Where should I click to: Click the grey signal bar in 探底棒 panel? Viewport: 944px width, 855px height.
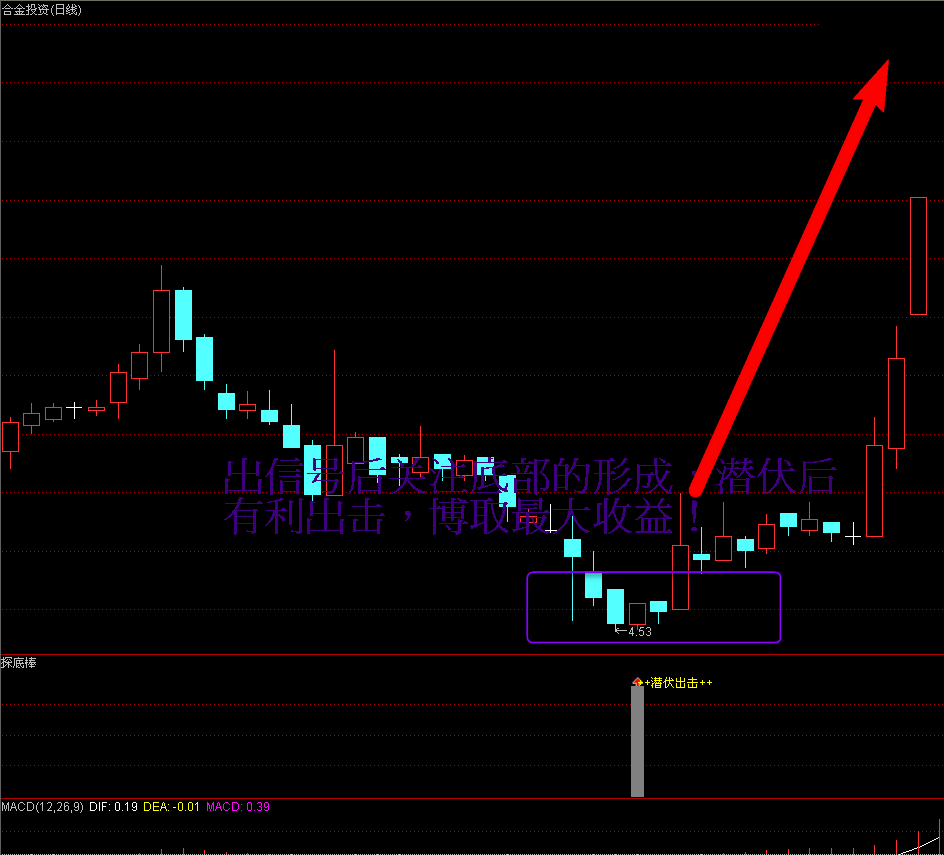[638, 741]
